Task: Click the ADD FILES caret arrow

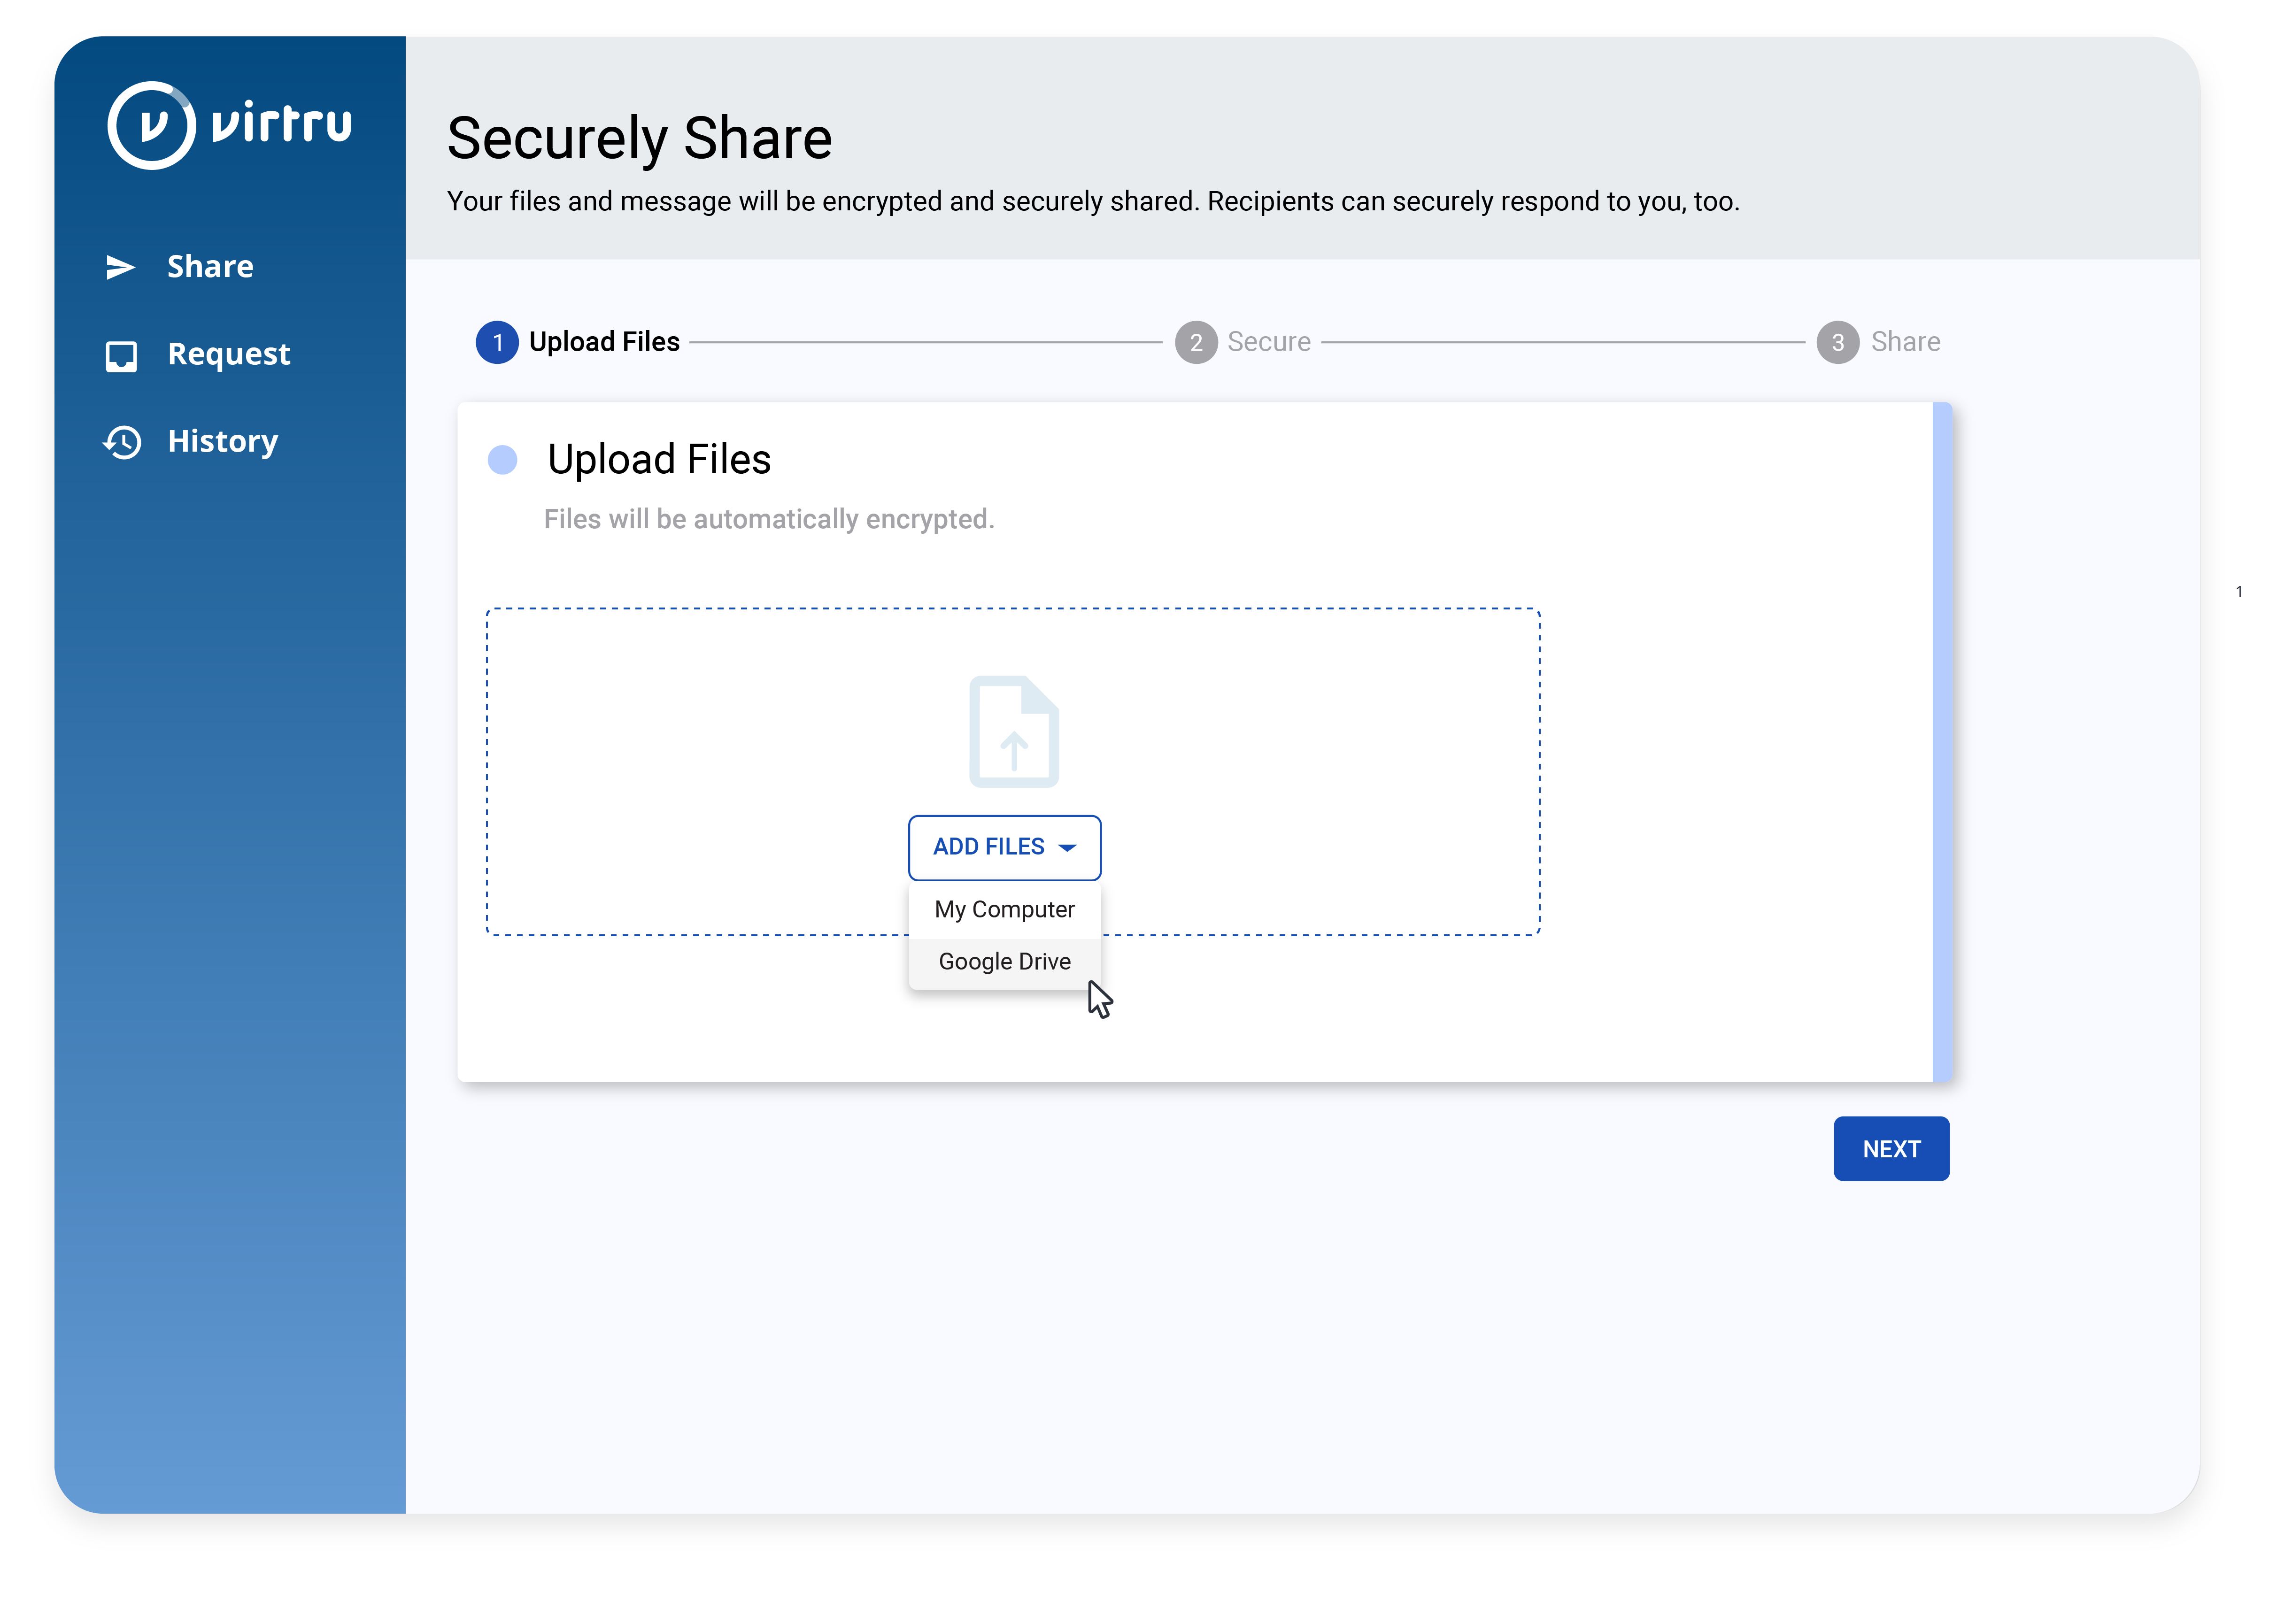Action: 1067,848
